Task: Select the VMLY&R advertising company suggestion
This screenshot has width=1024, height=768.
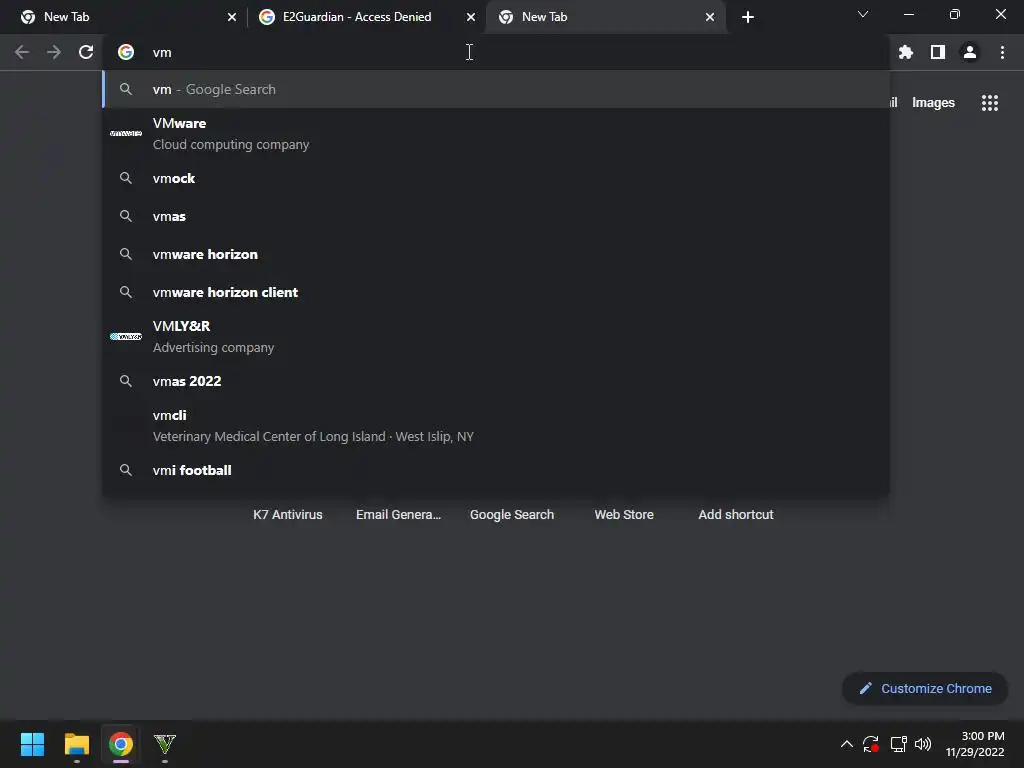Action: point(496,336)
